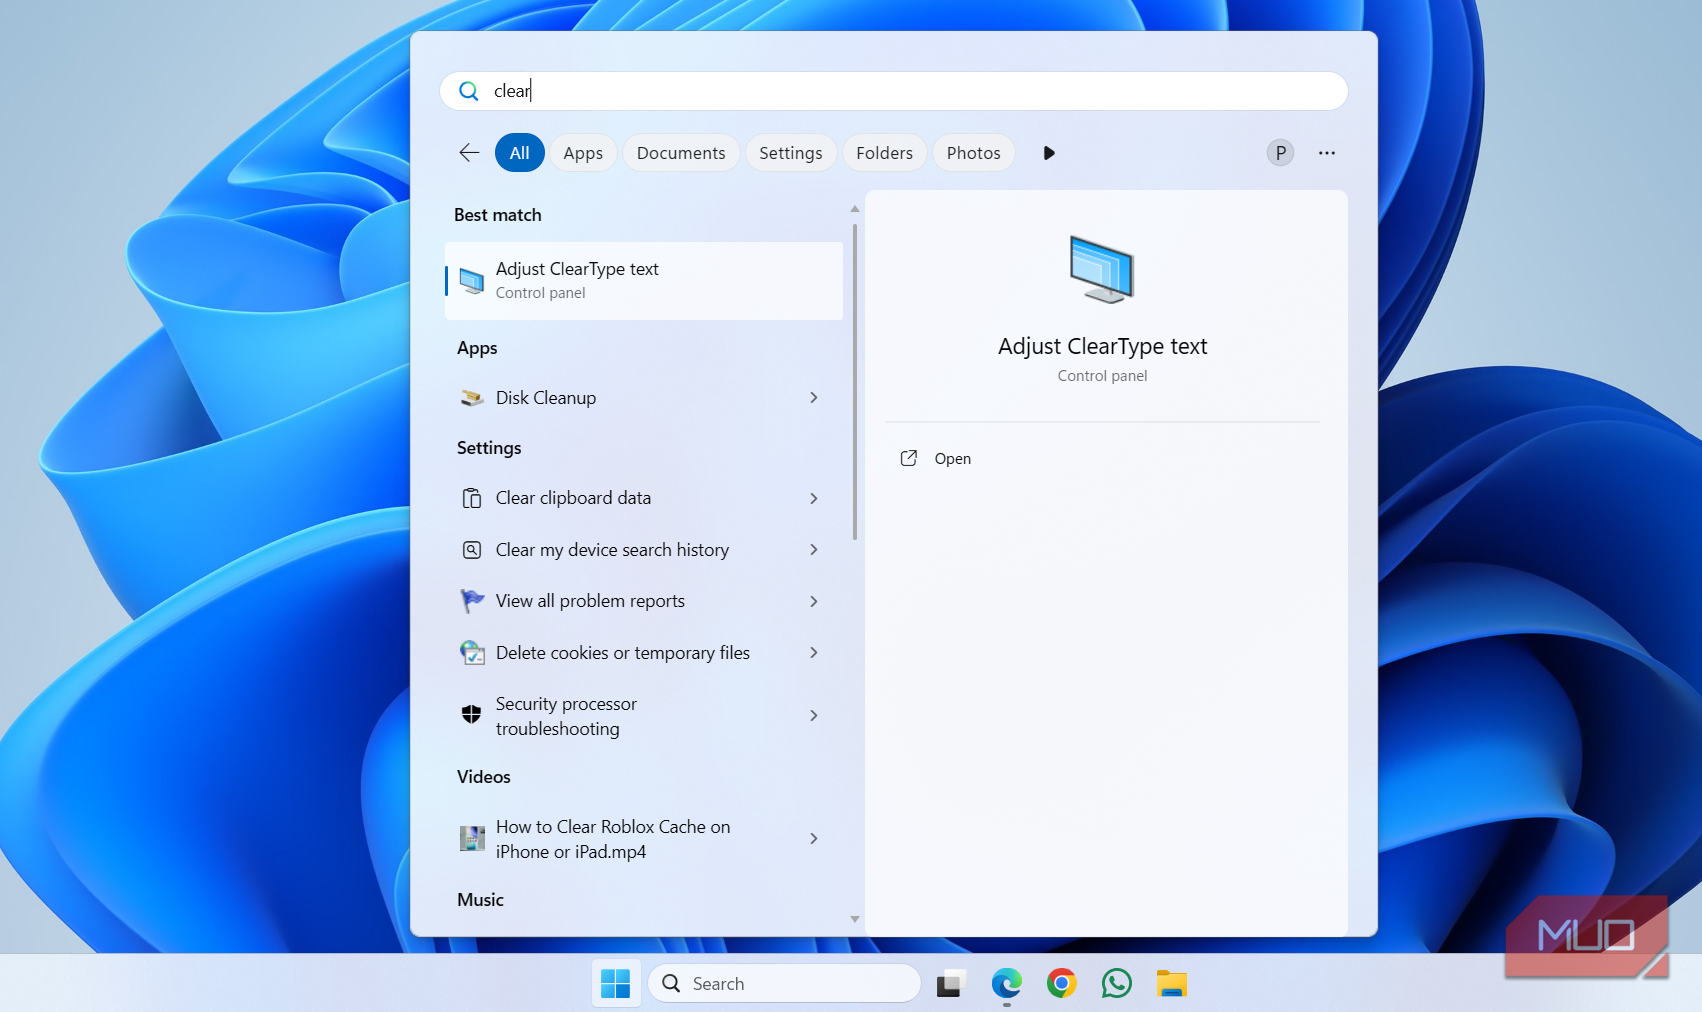The image size is (1702, 1012).
Task: Click the Clear clipboard data icon
Action: 472,498
